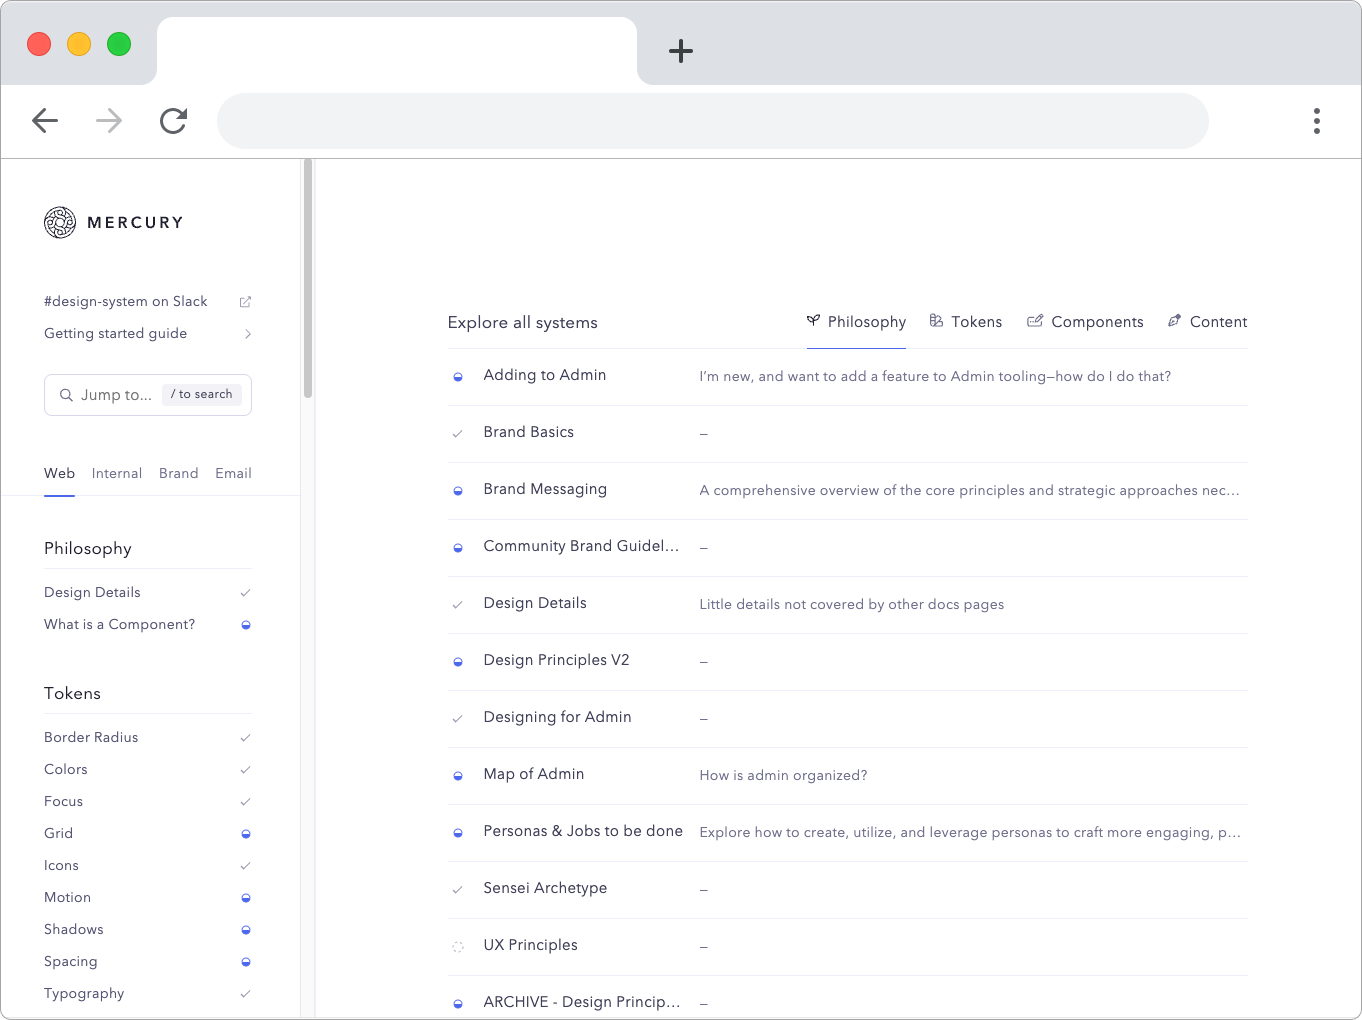The image size is (1362, 1020).
Task: Click the browser reload icon
Action: (x=173, y=120)
